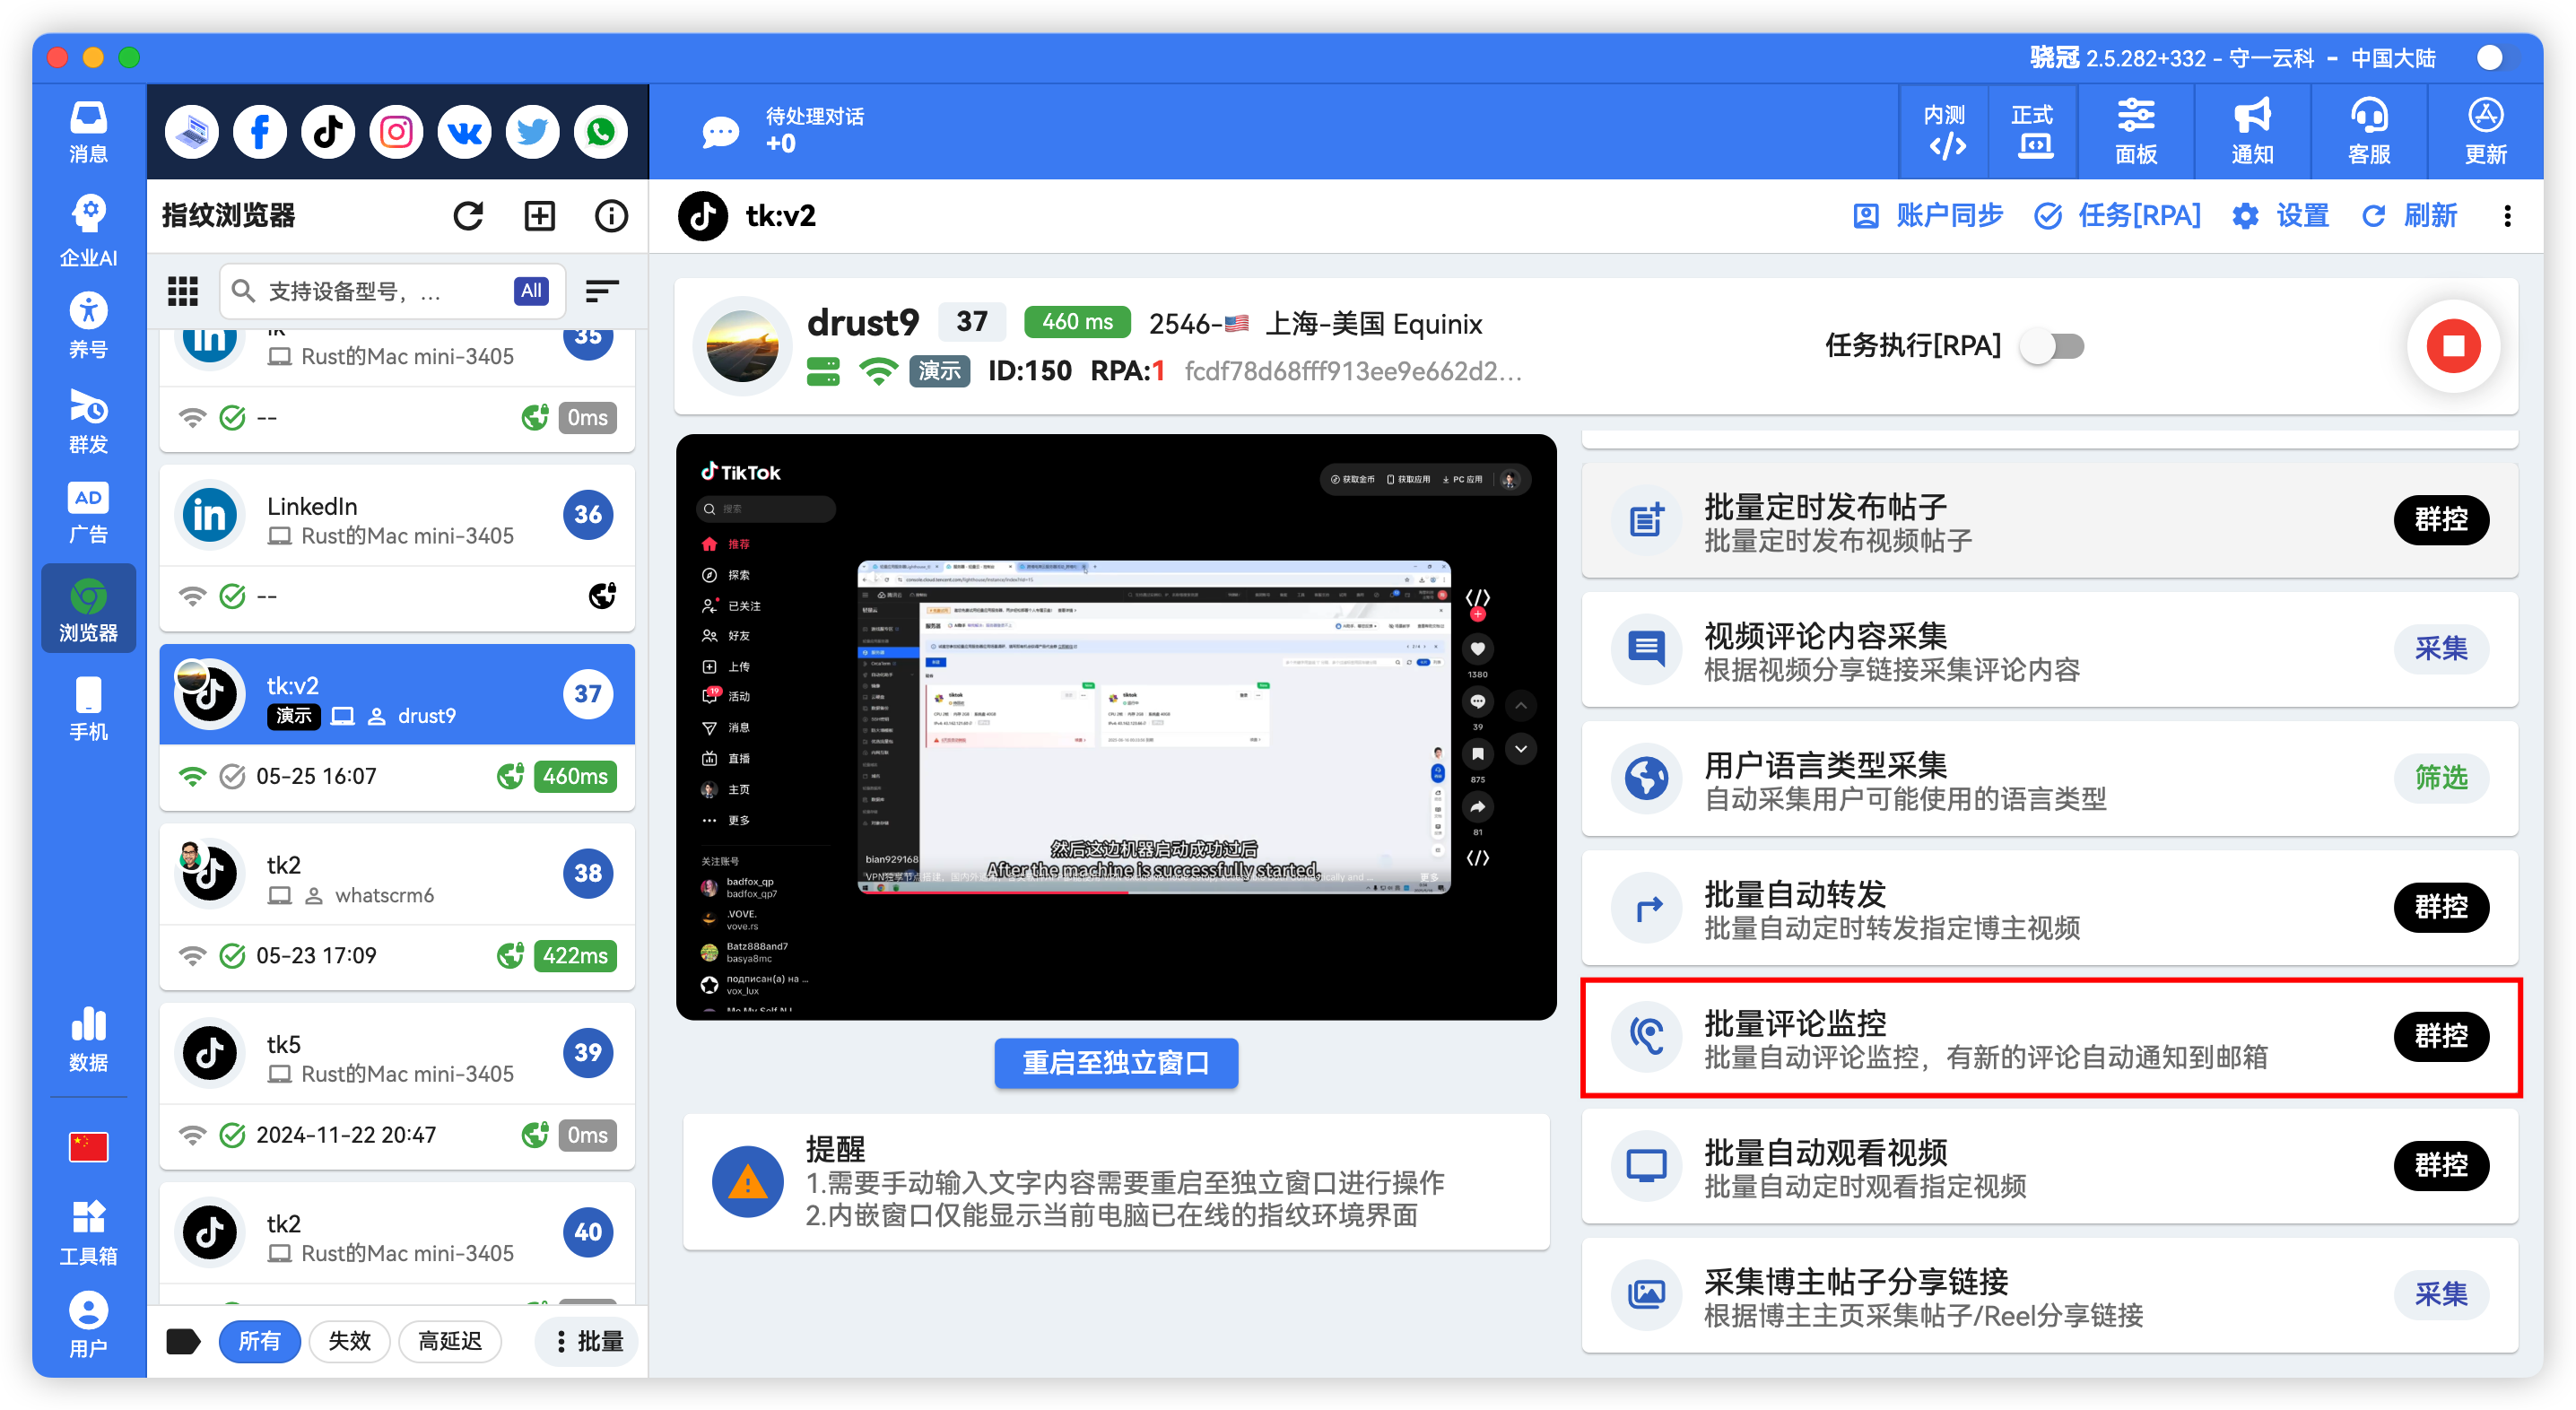
Task: Open the 手机 section in left sidebar
Action: tap(88, 706)
